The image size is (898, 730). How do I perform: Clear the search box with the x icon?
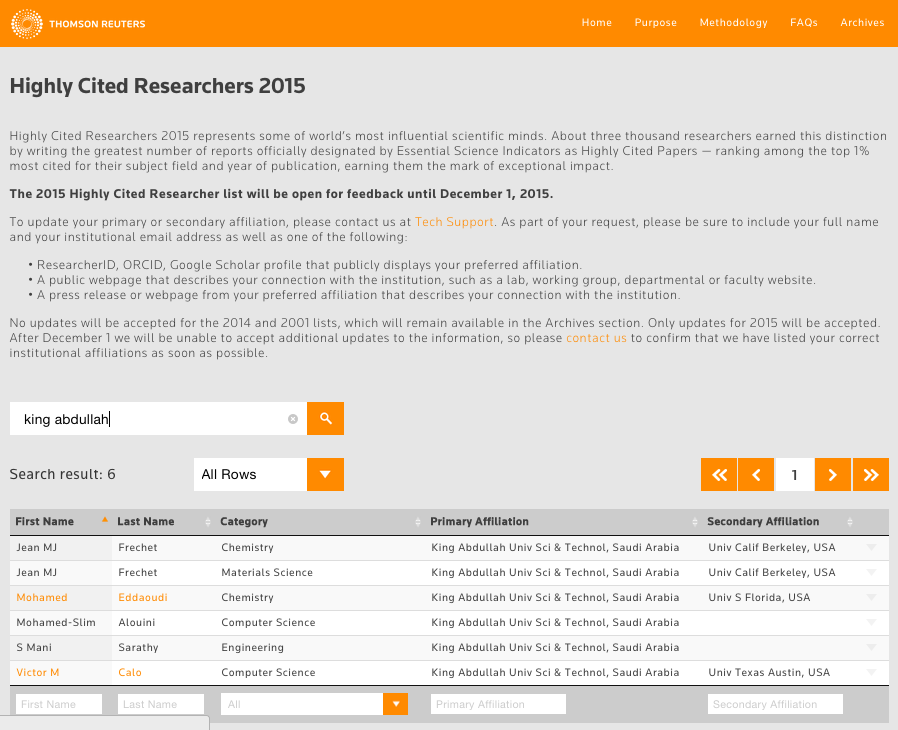pos(293,419)
